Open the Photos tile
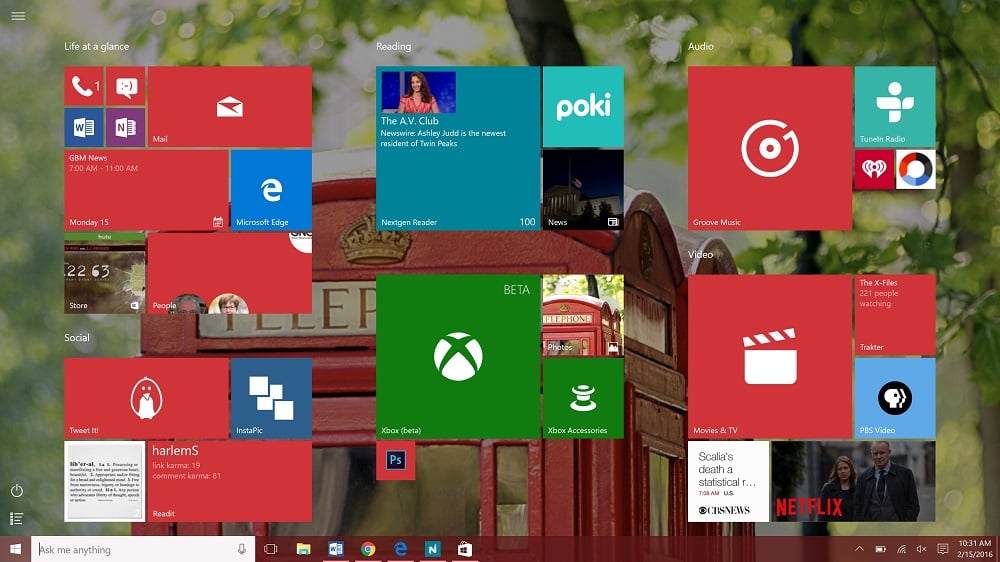The height and width of the screenshot is (562, 1000). pyautogui.click(x=583, y=315)
